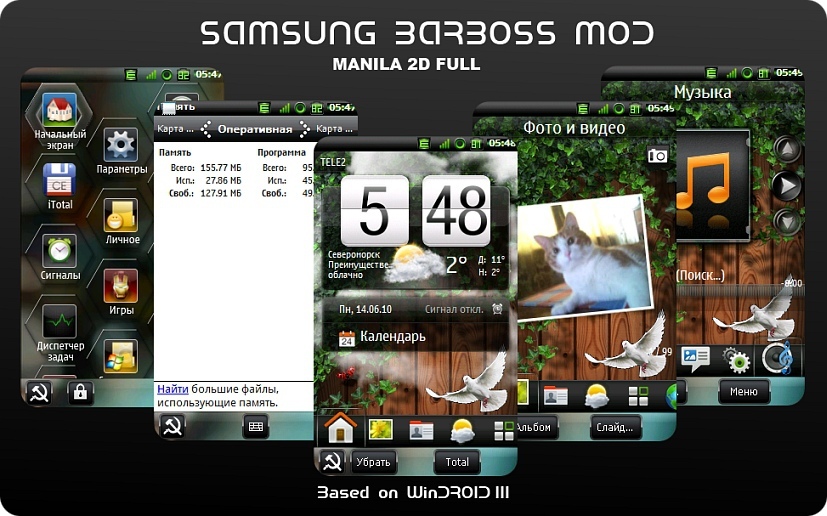The width and height of the screenshot is (827, 516).
Task: Click music play button
Action: pyautogui.click(x=787, y=186)
